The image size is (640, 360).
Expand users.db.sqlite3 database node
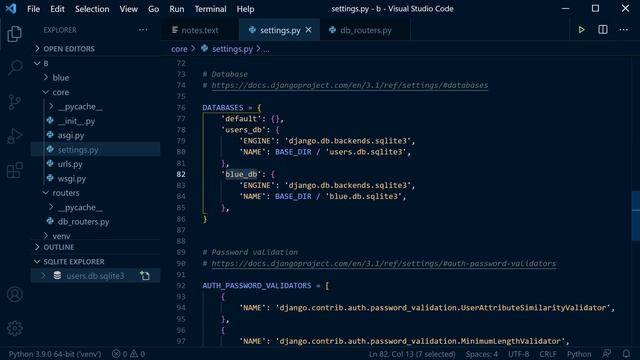click(x=44, y=276)
